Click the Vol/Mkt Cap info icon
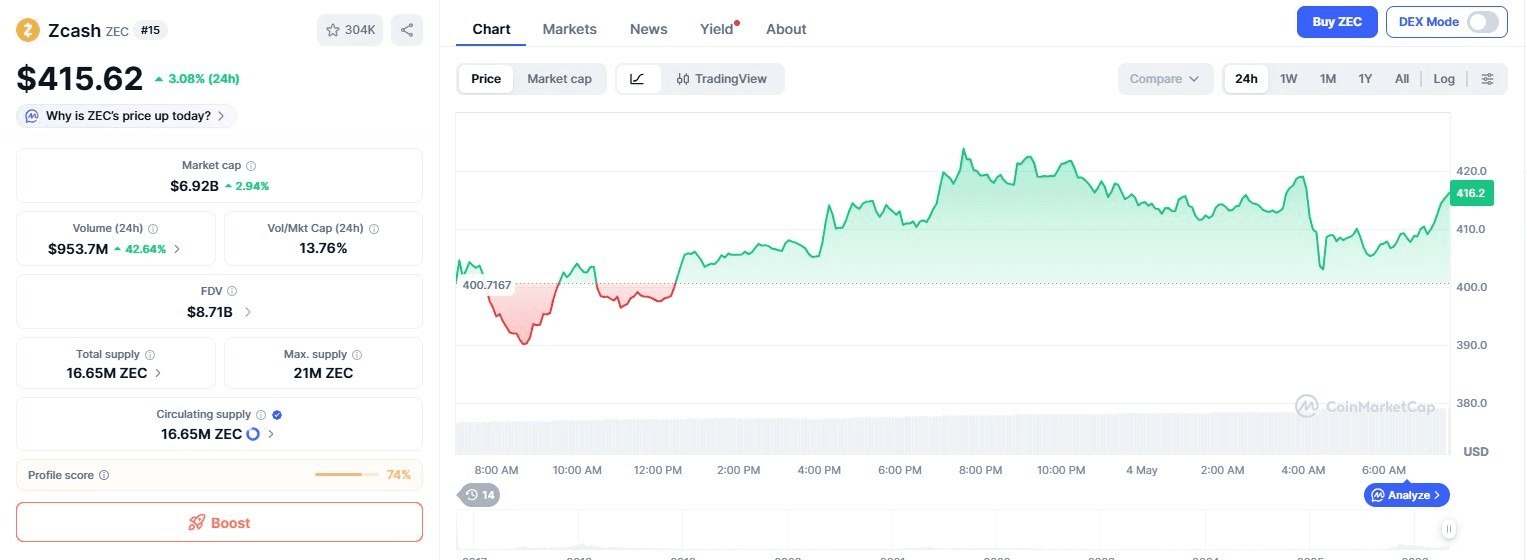Image resolution: width=1527 pixels, height=560 pixels. (374, 229)
